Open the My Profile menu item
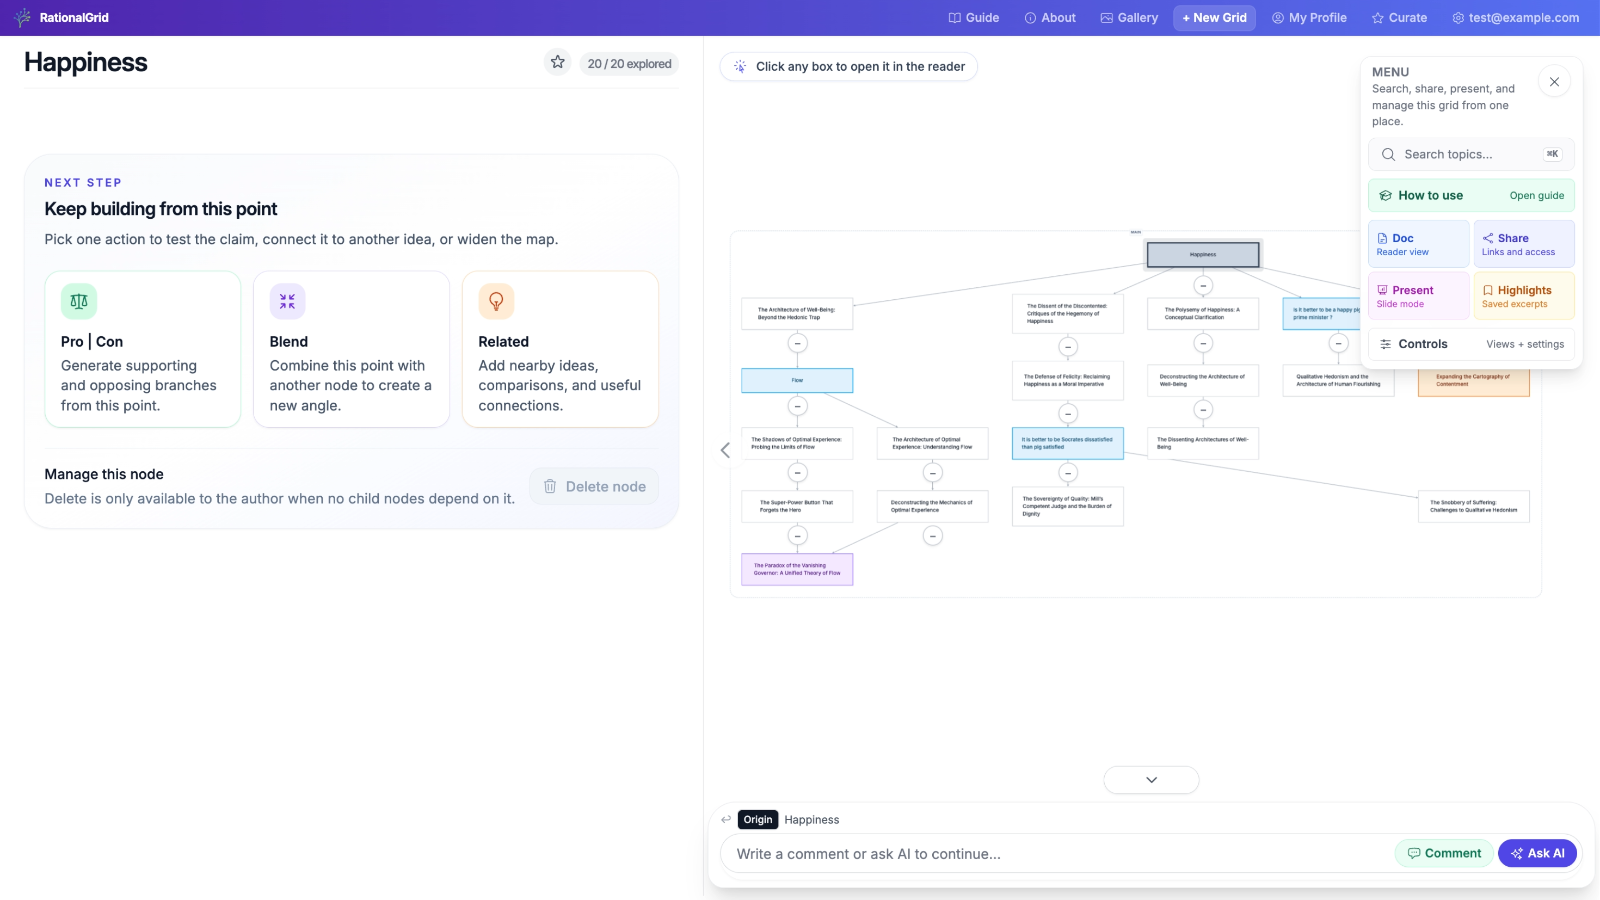The height and width of the screenshot is (900, 1600). [1309, 17]
